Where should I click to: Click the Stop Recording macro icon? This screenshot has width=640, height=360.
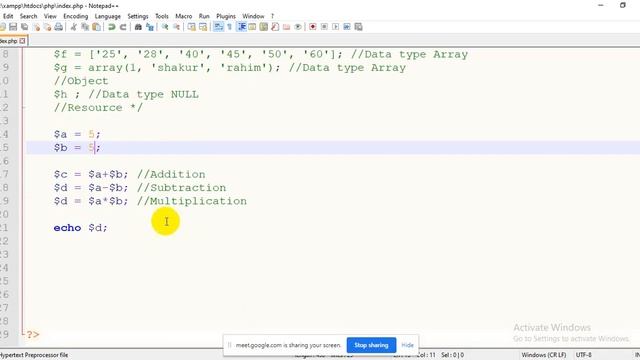[x=324, y=27]
